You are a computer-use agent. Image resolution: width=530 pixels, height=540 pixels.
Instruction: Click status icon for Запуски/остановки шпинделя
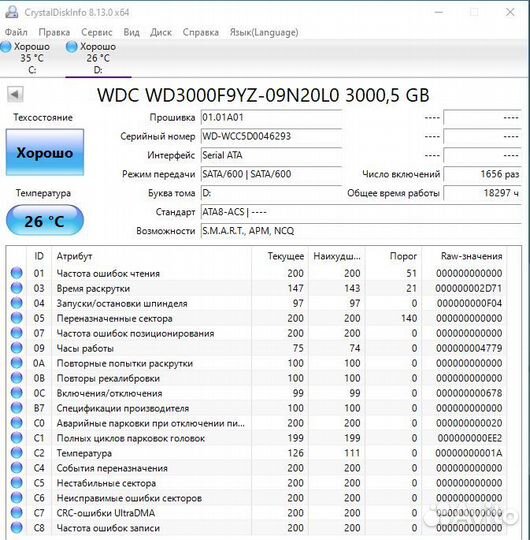click(17, 303)
